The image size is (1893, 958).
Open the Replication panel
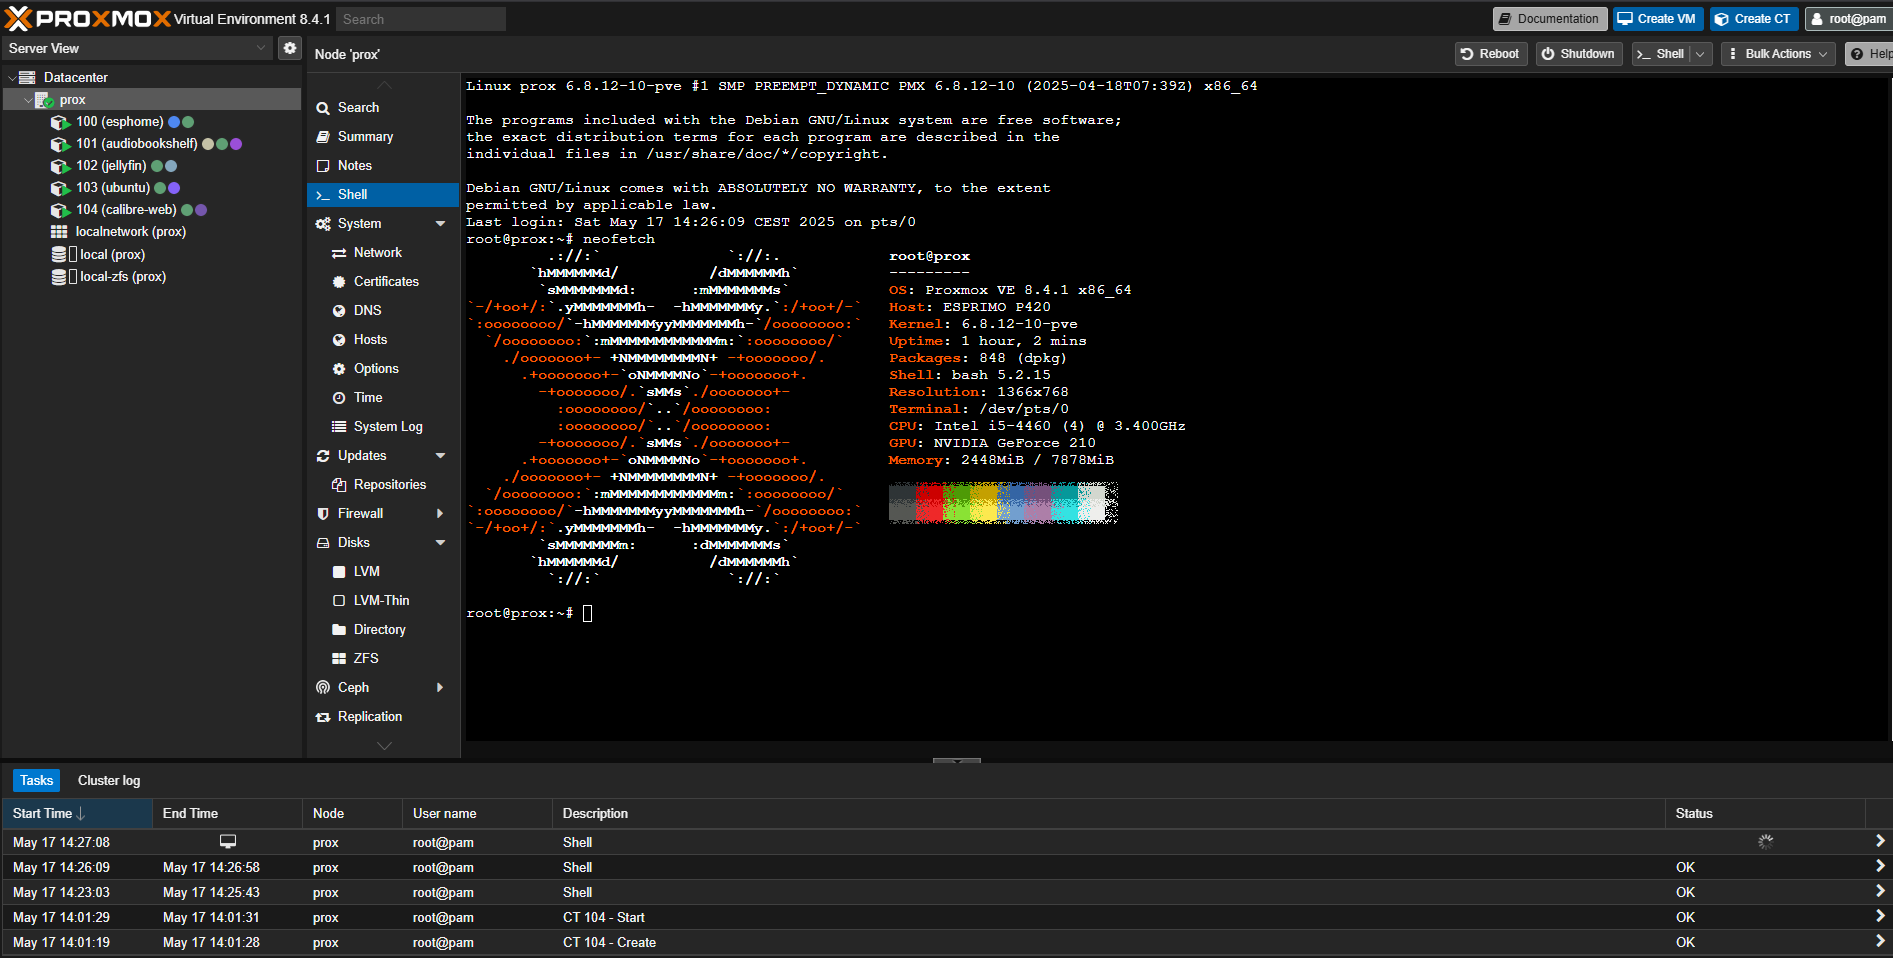369,717
